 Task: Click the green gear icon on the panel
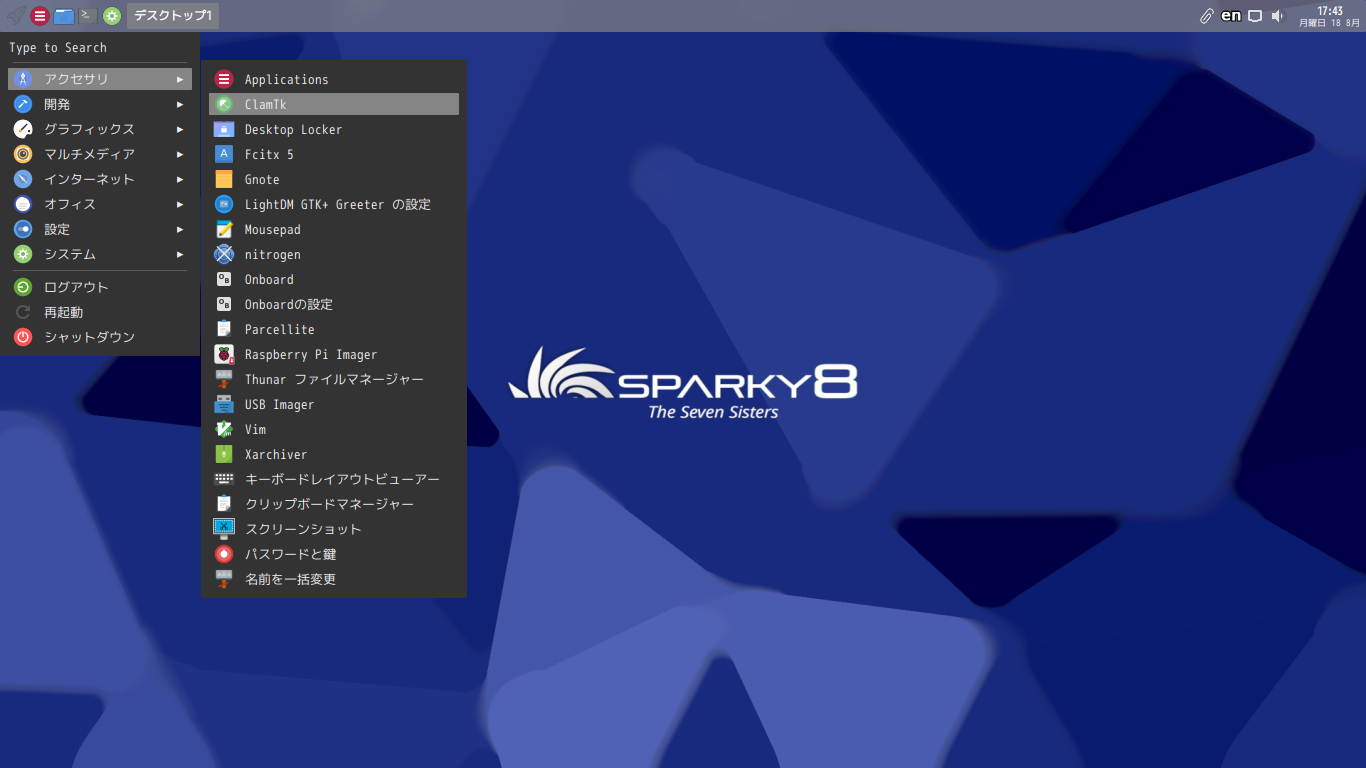[x=111, y=15]
